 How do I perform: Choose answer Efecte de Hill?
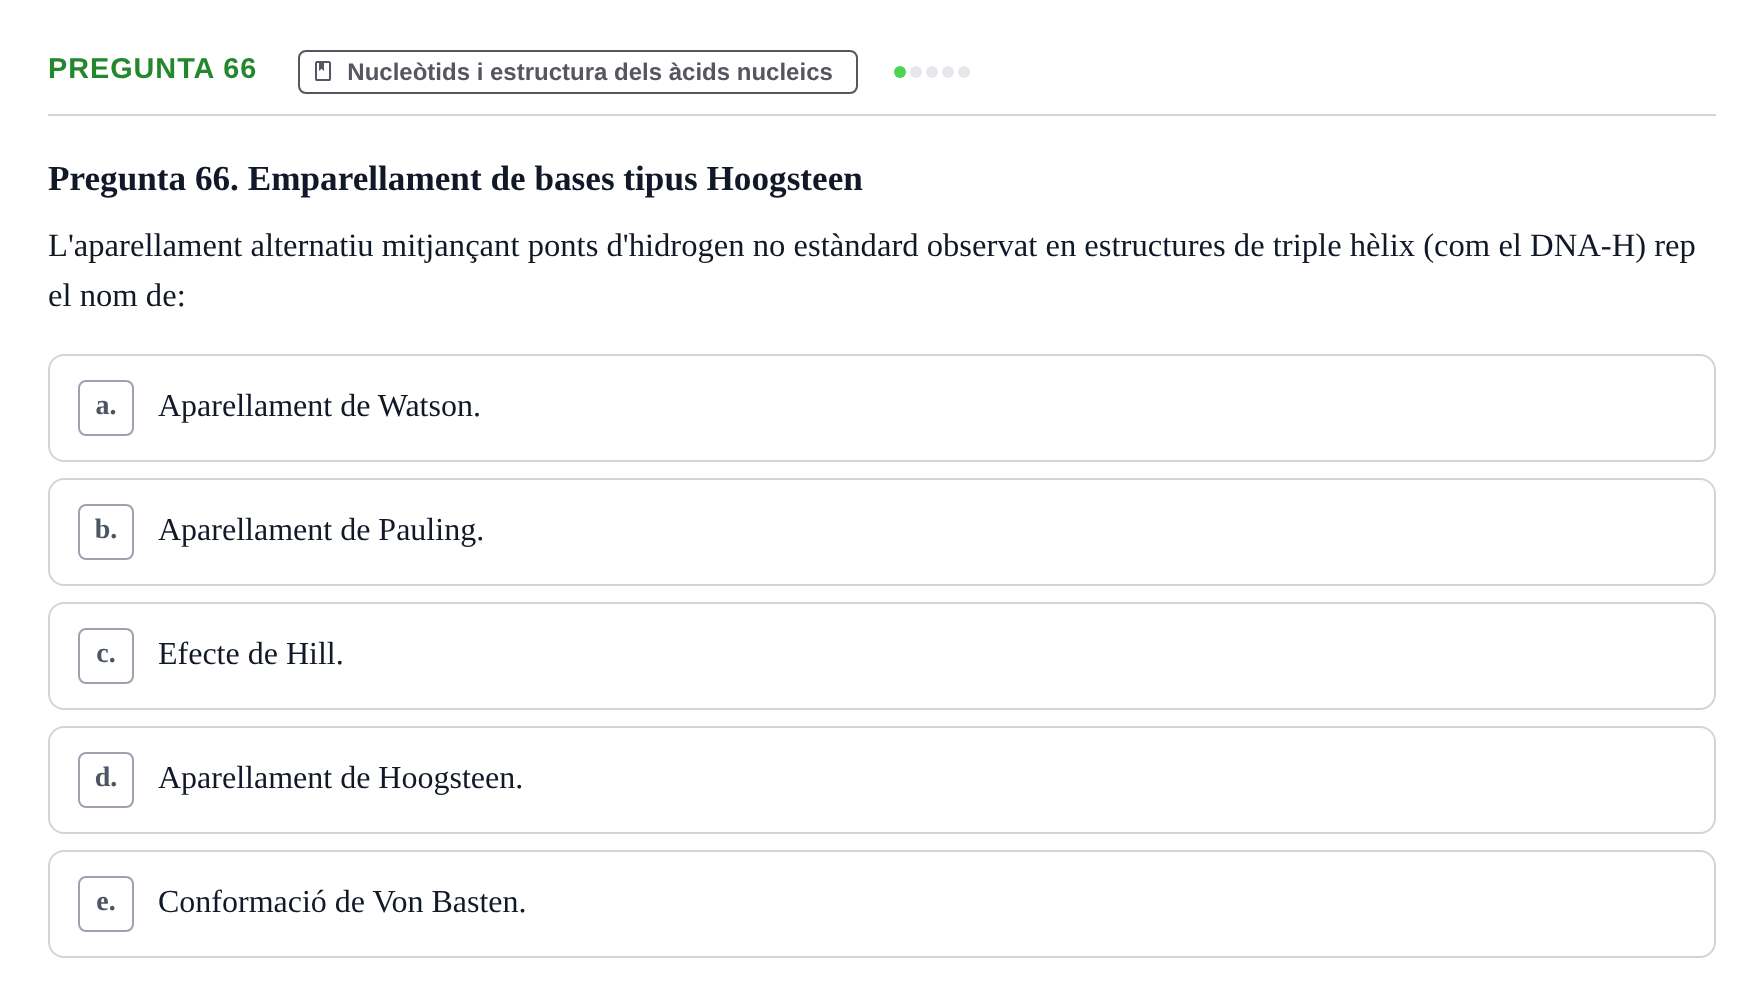tap(882, 656)
